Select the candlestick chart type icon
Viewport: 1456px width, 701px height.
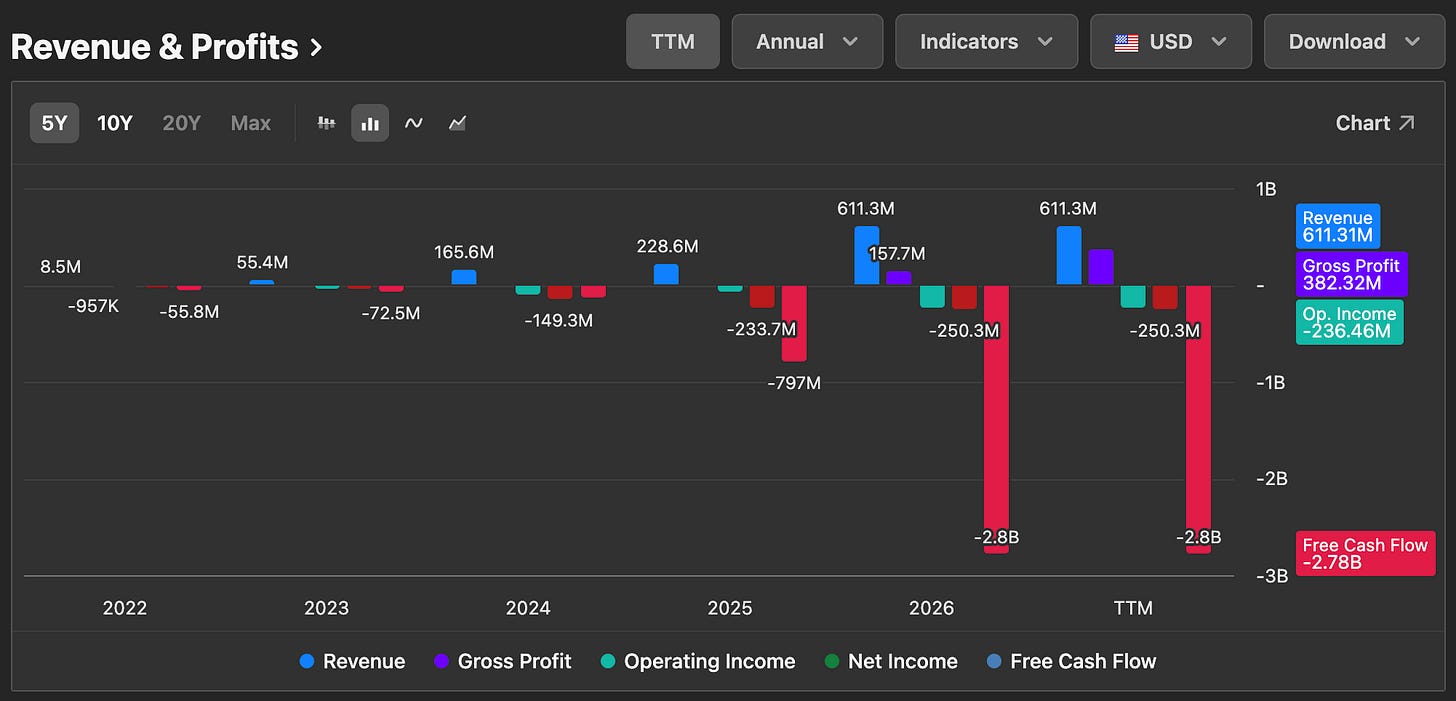pos(326,123)
